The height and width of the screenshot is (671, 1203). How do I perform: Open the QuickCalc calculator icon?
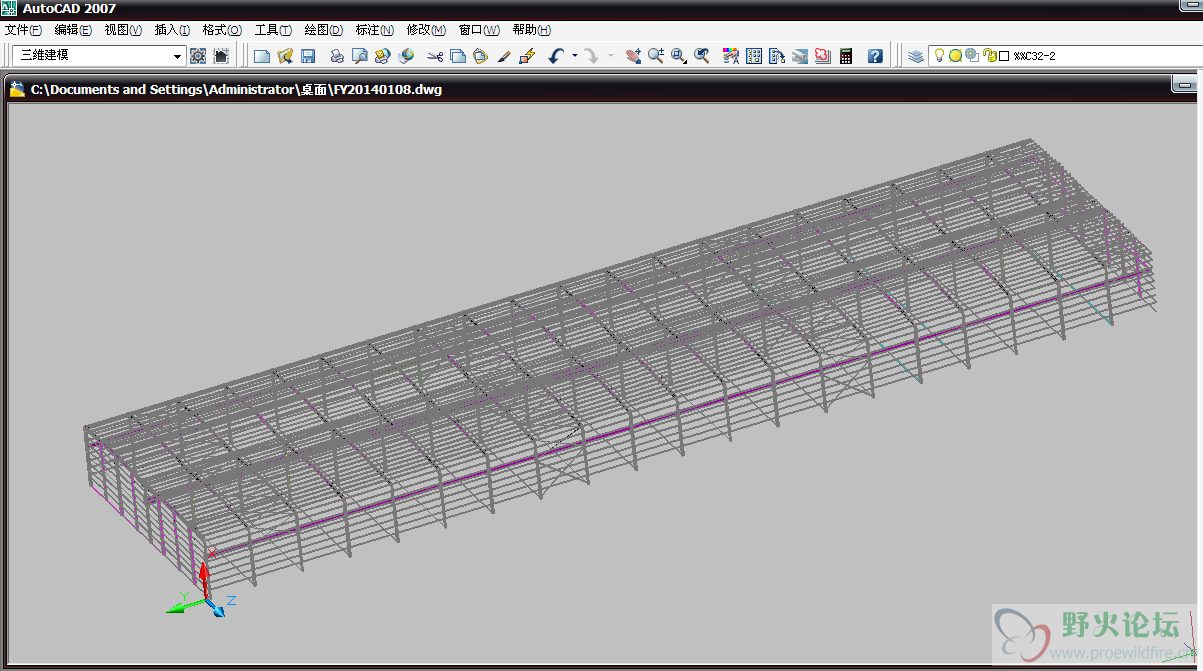(x=846, y=56)
